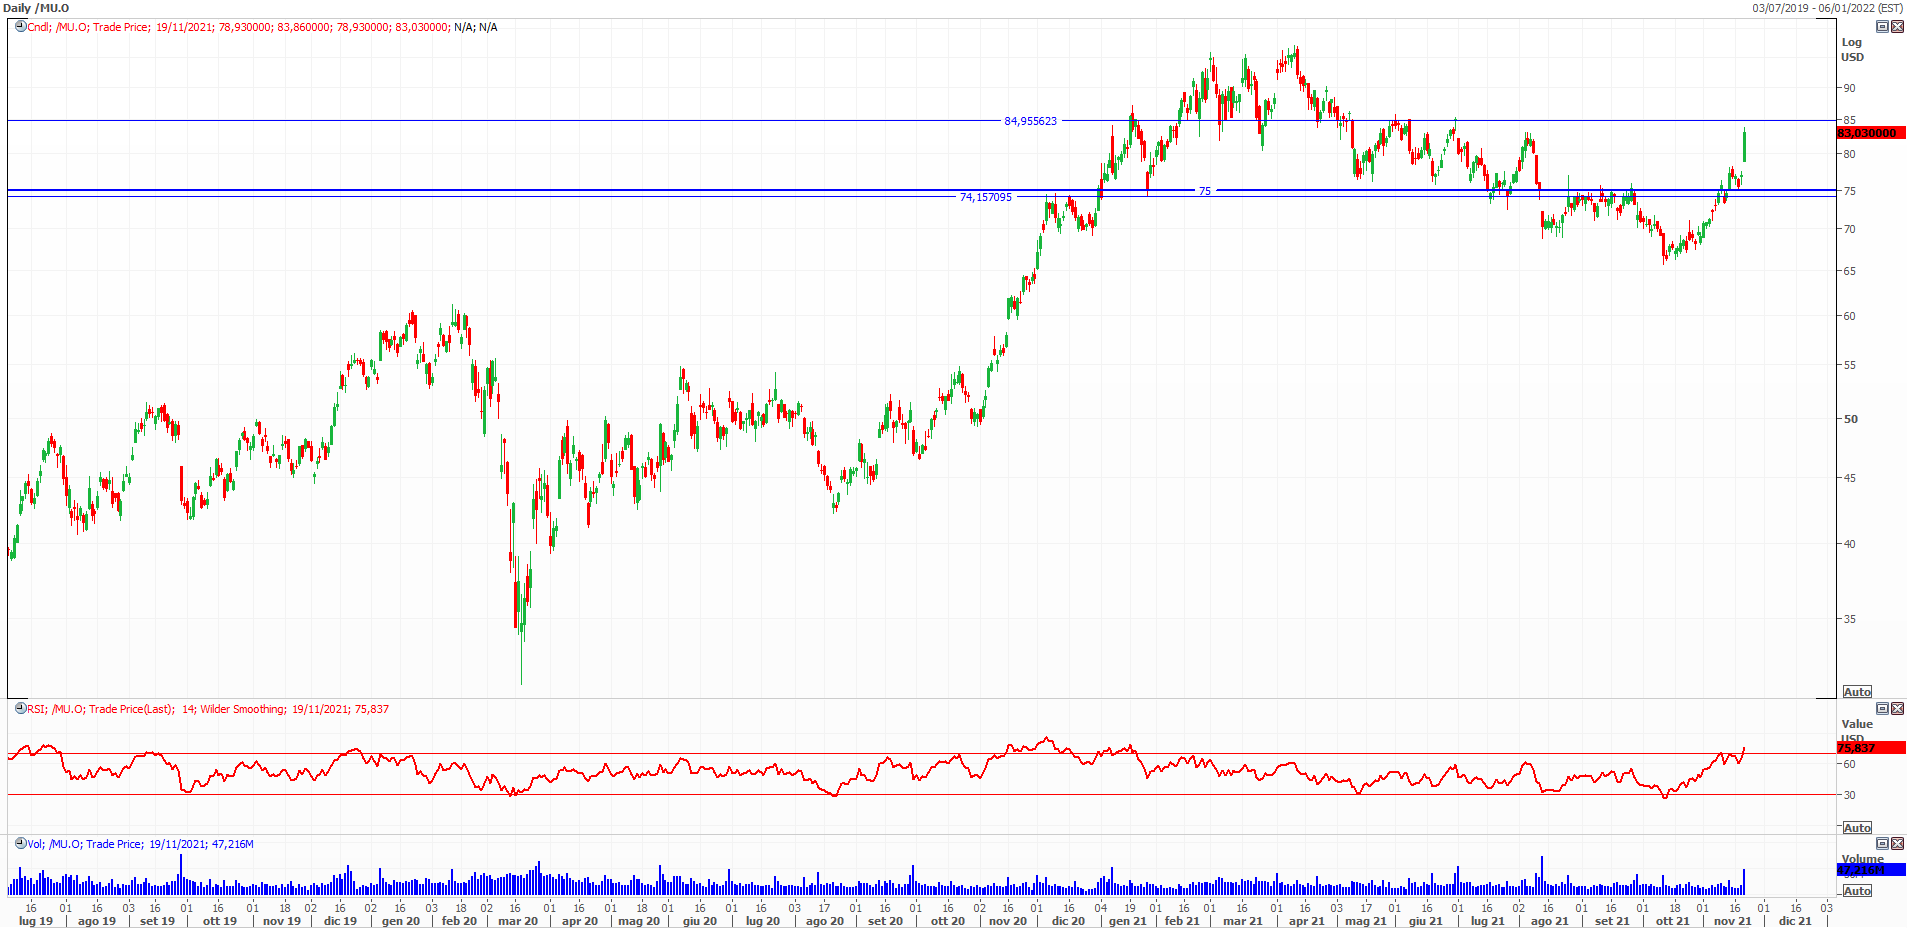Image resolution: width=1907 pixels, height=928 pixels.
Task: Click the Log USD scale label
Action: coord(1852,50)
